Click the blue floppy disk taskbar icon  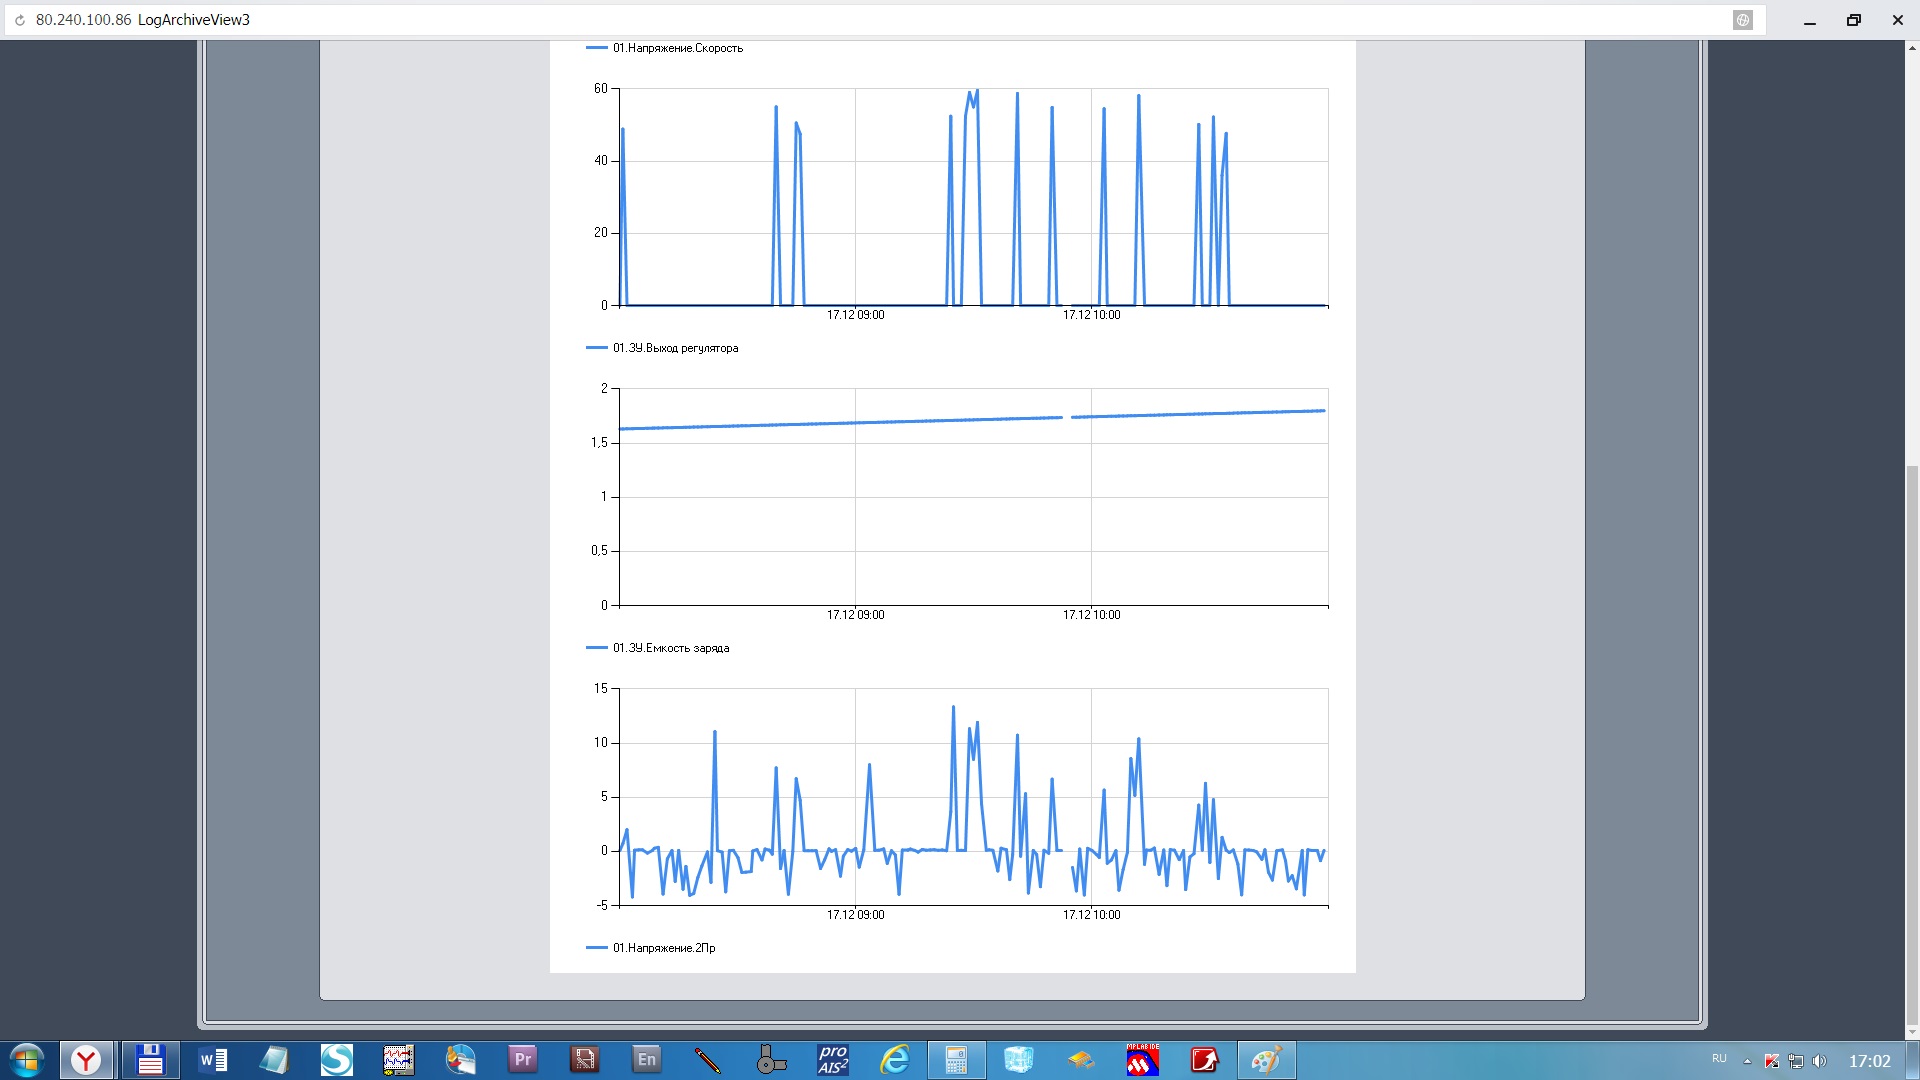pos(150,1059)
